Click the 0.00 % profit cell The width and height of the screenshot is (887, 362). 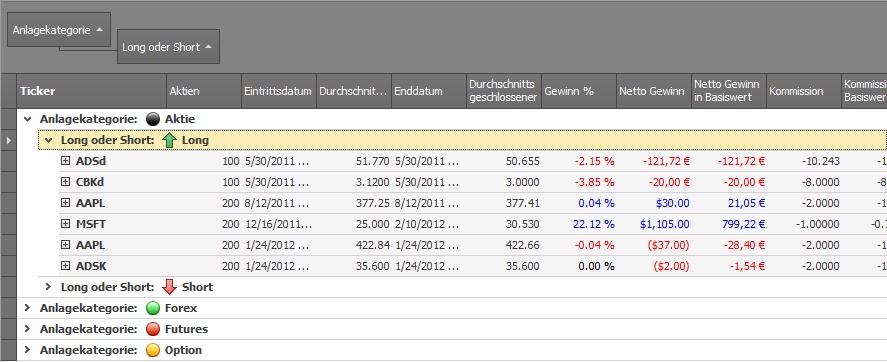[579, 266]
